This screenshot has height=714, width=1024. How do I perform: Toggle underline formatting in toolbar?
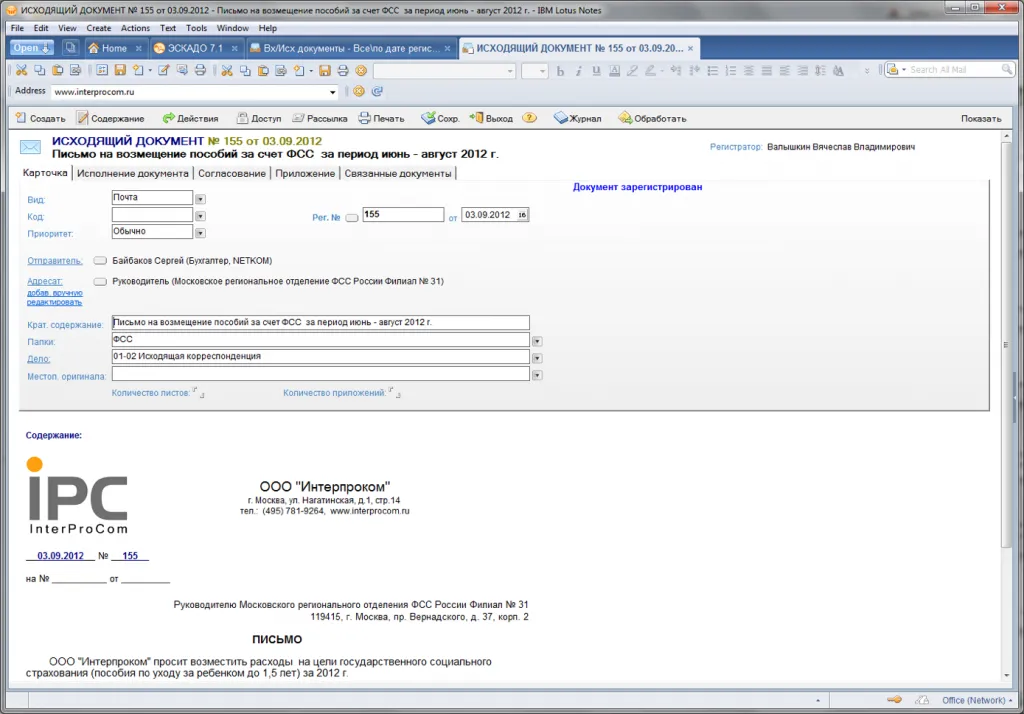coord(596,71)
